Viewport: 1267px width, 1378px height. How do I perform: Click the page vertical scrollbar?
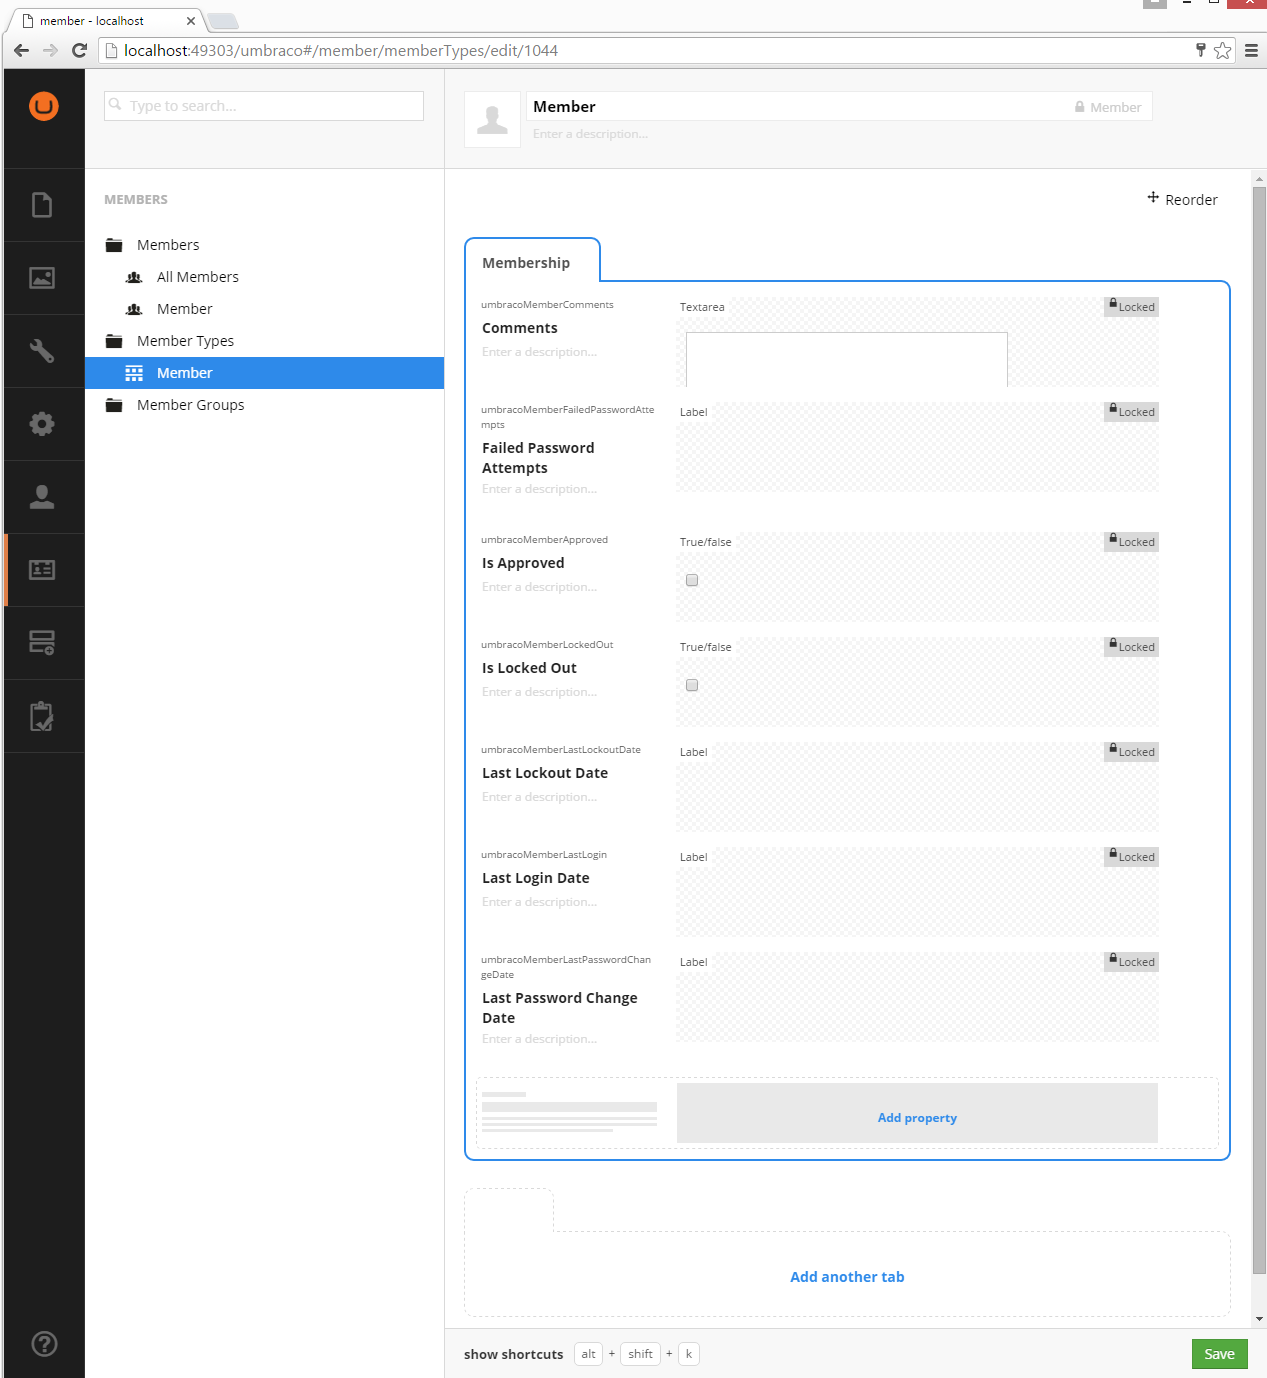[1259, 730]
